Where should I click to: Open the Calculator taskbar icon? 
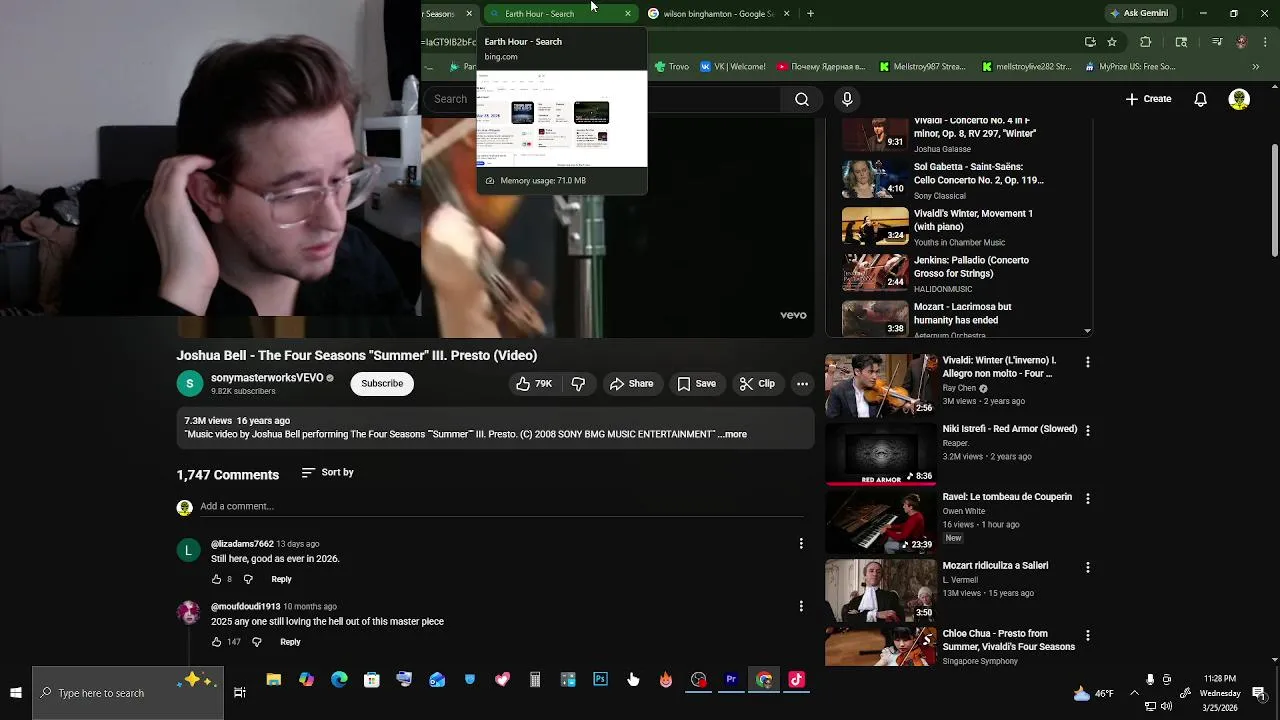tap(535, 680)
